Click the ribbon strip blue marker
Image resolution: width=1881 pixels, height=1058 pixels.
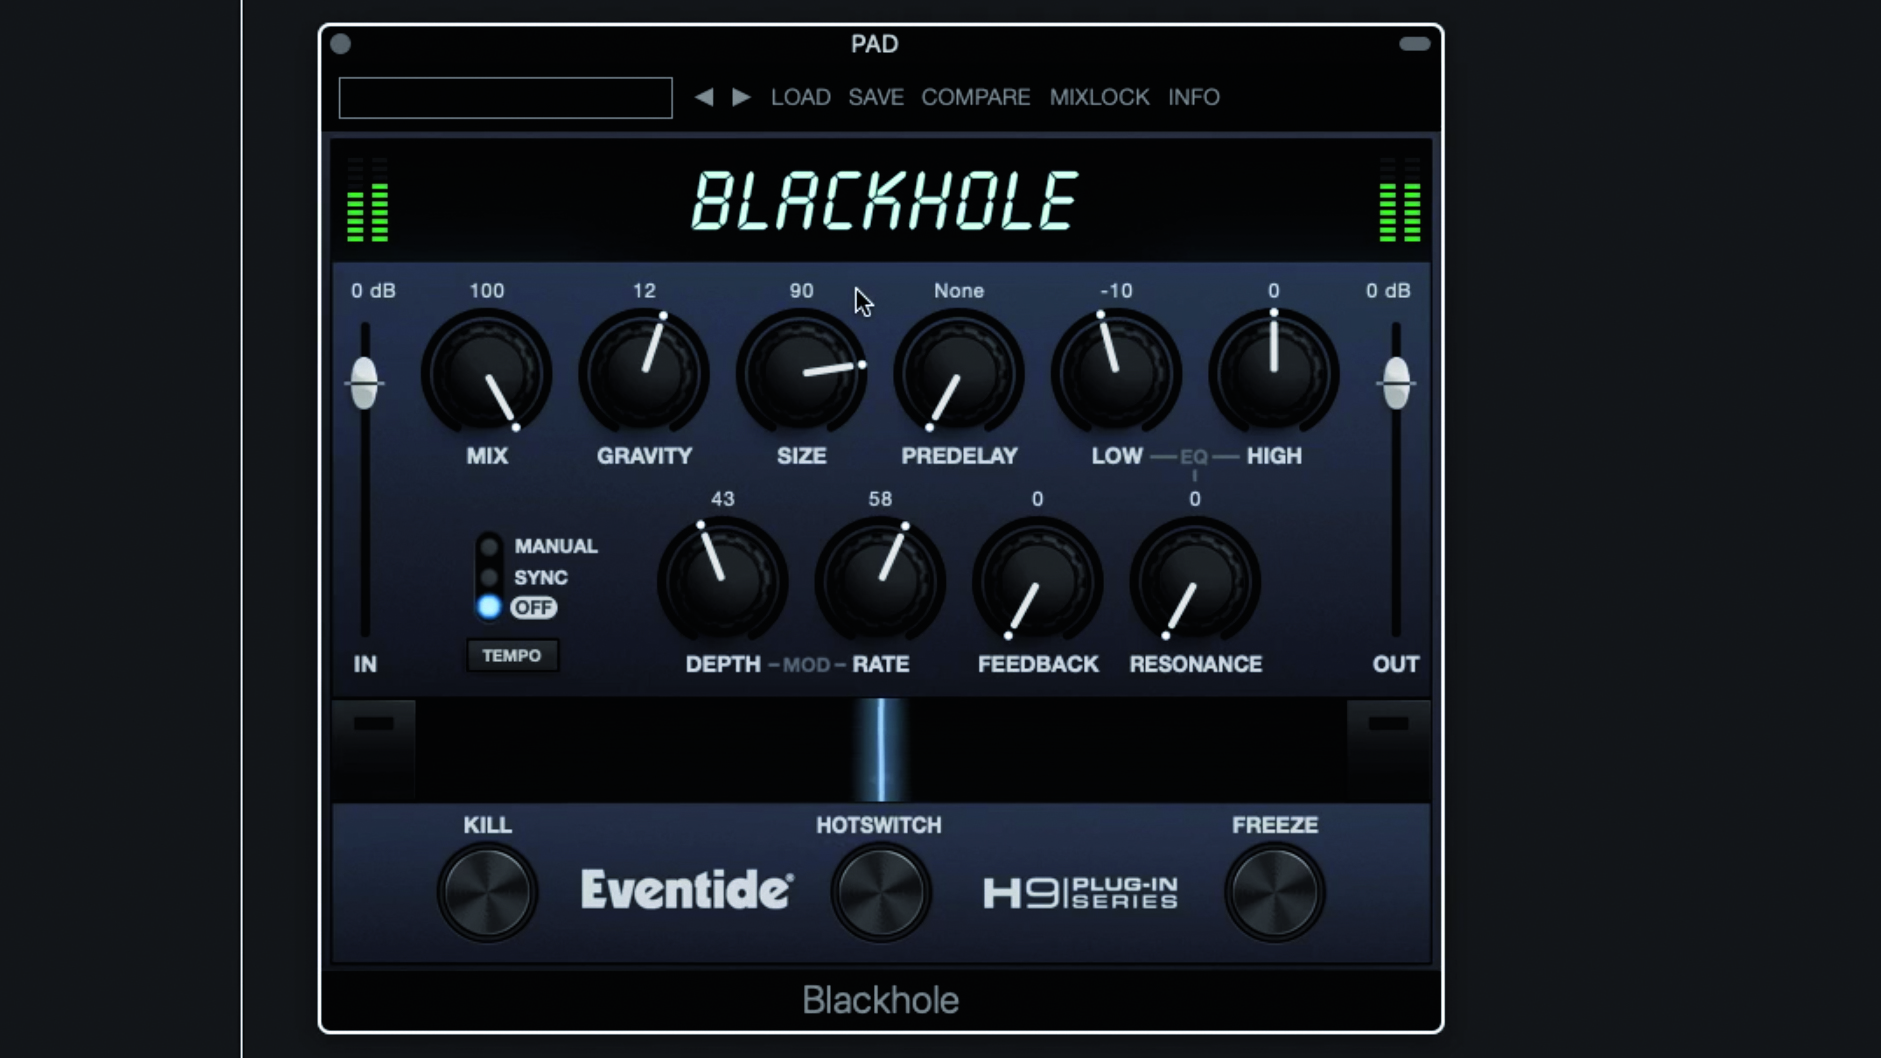tap(881, 750)
